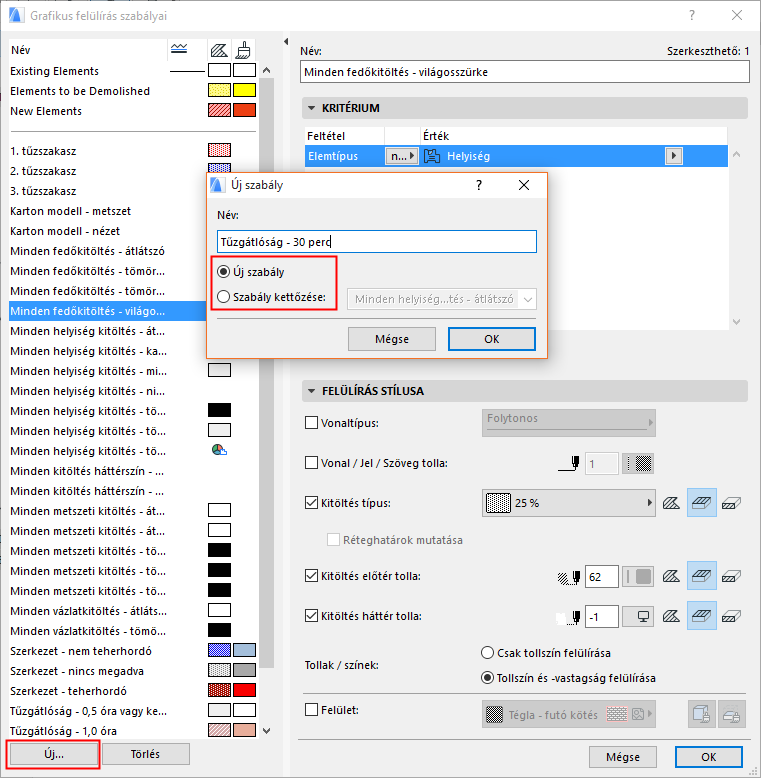Enable the Vonaltípus checkbox
Screen dimensions: 761x778
(312, 423)
